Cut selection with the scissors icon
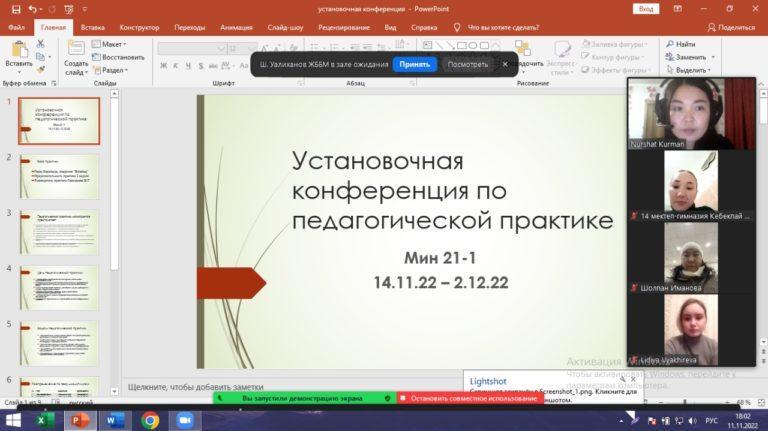The image size is (768, 431). (41, 44)
